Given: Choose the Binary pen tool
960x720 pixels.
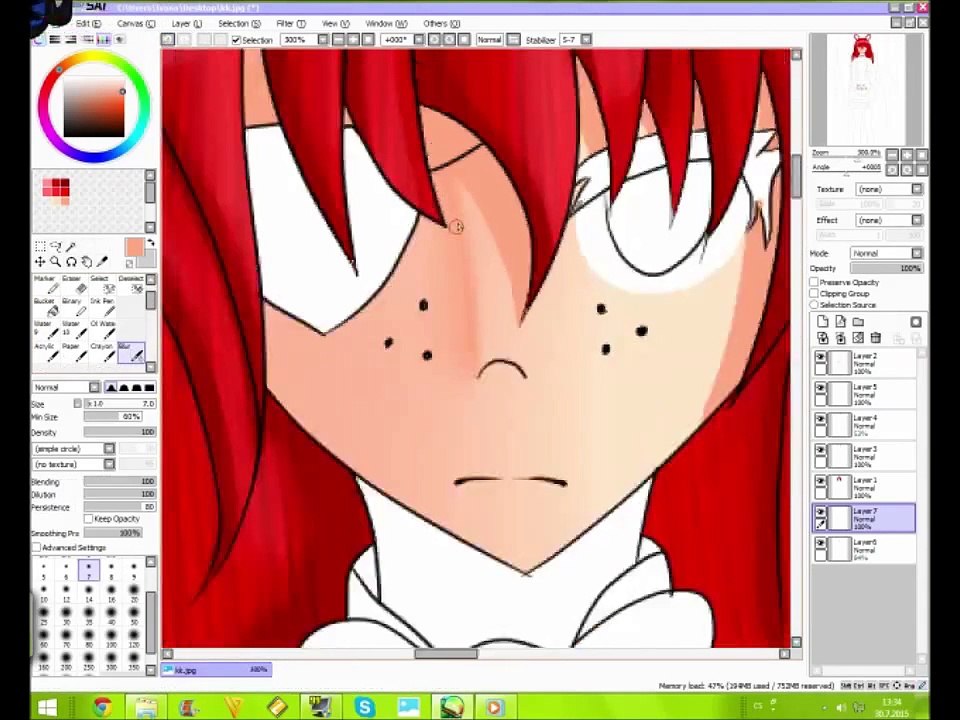Looking at the screenshot, I should (73, 307).
